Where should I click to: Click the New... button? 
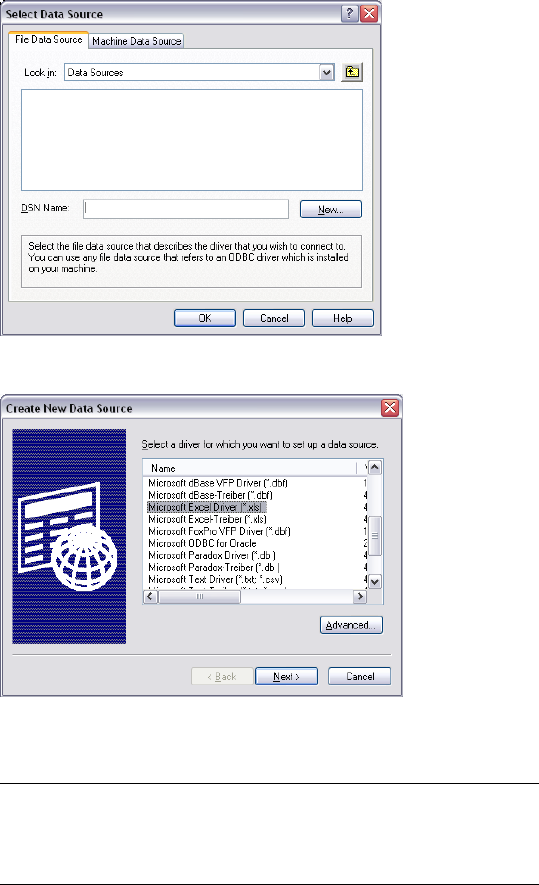tap(331, 209)
